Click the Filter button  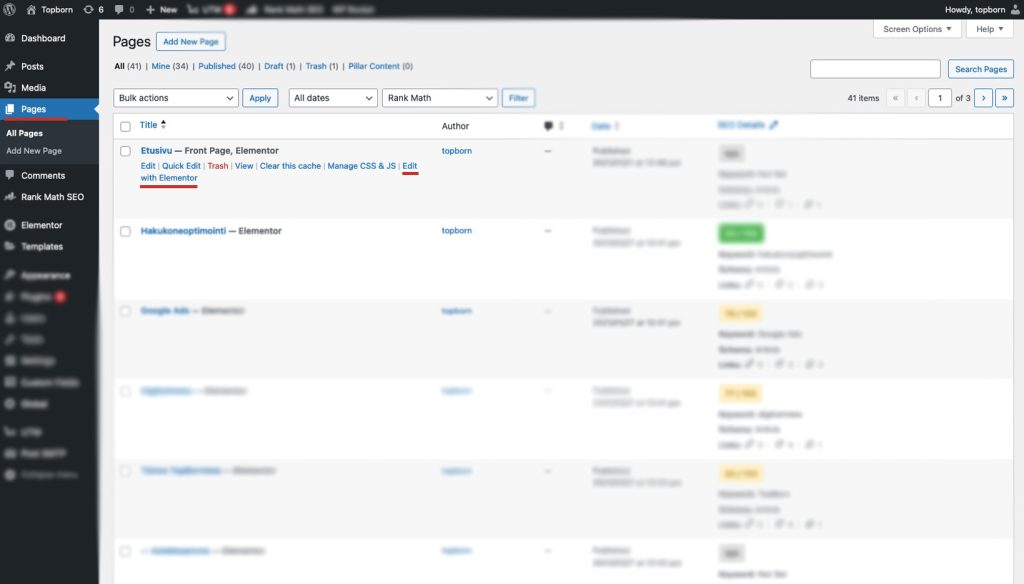pyautogui.click(x=519, y=97)
